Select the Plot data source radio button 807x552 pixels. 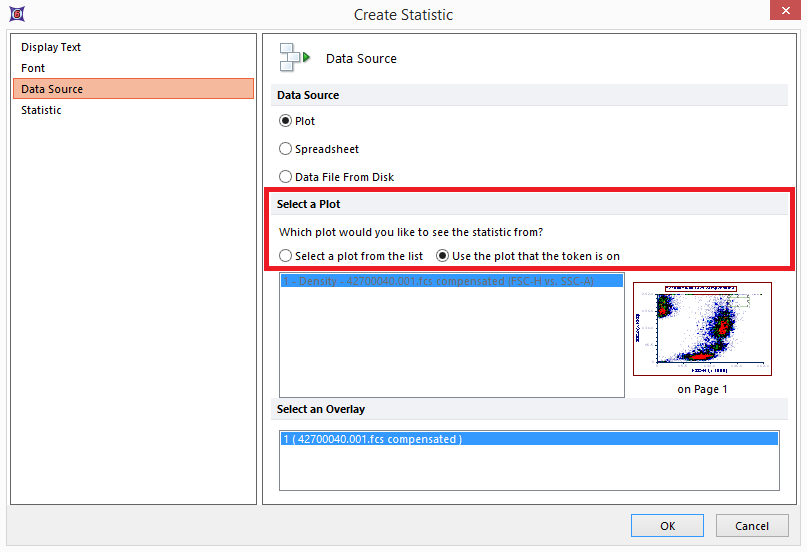pos(286,121)
